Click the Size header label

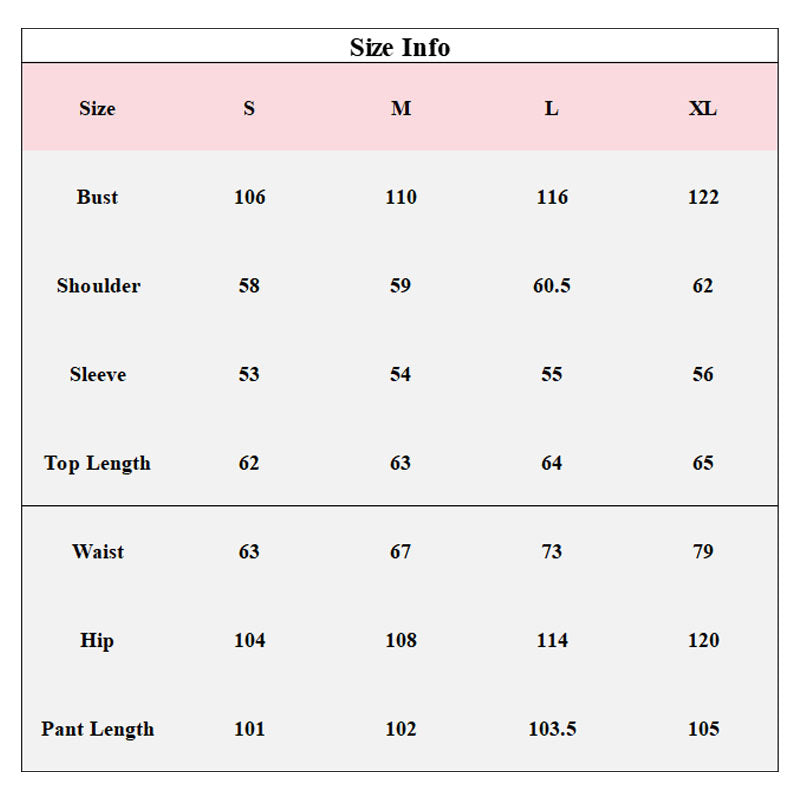(97, 108)
